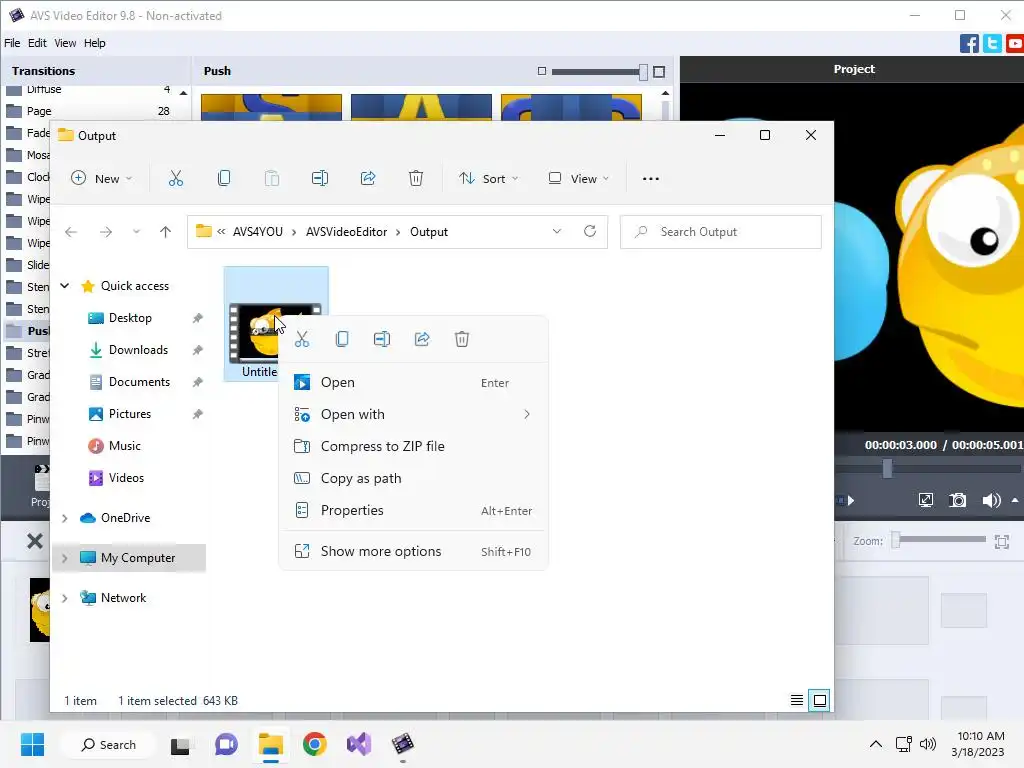
Task: Collapse Quick access tree node
Action: 65,285
